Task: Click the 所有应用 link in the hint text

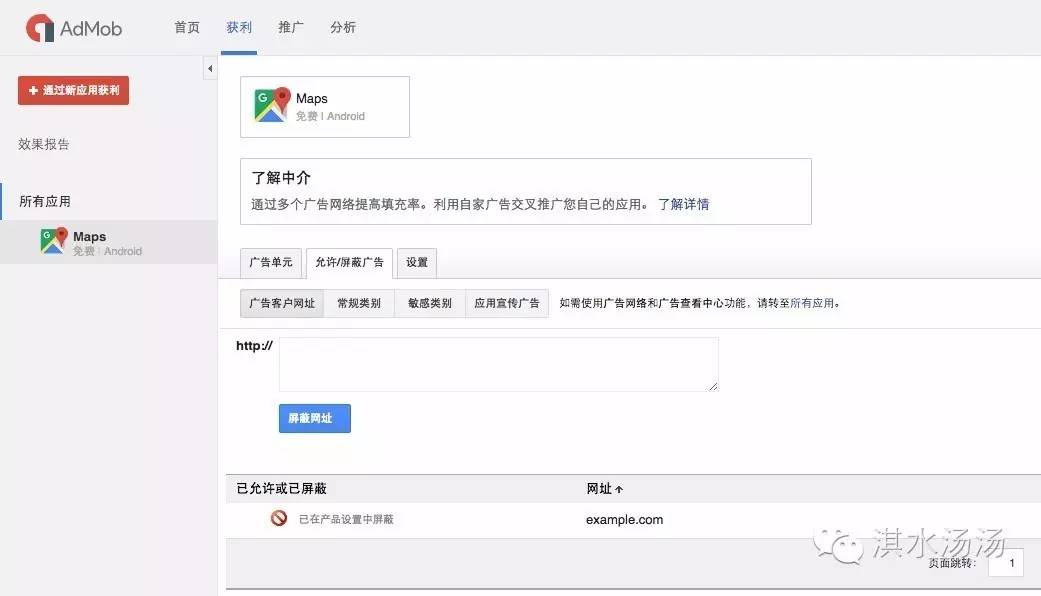Action: 812,303
